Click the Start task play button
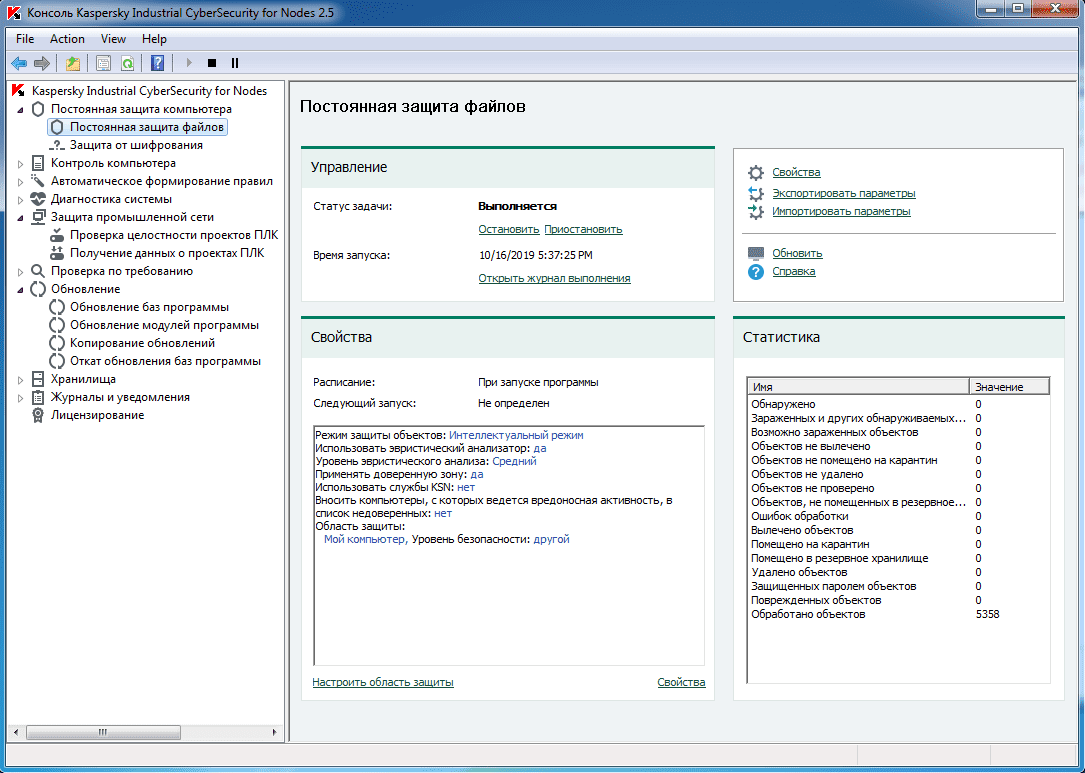This screenshot has width=1085, height=773. pos(189,63)
